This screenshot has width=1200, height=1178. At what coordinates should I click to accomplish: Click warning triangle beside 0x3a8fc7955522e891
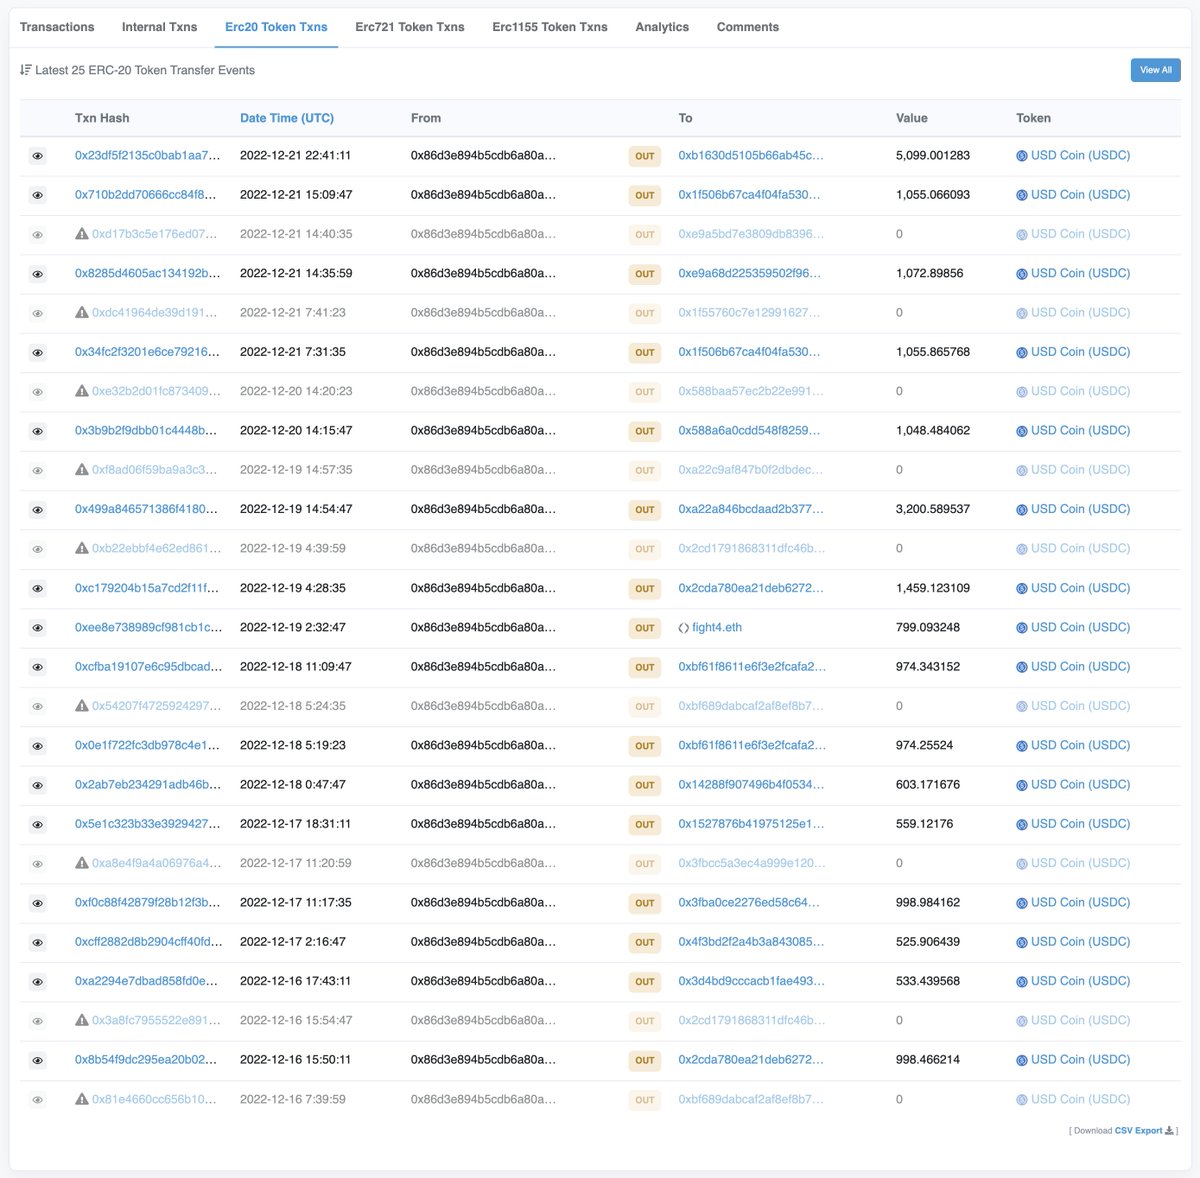pyautogui.click(x=82, y=1020)
